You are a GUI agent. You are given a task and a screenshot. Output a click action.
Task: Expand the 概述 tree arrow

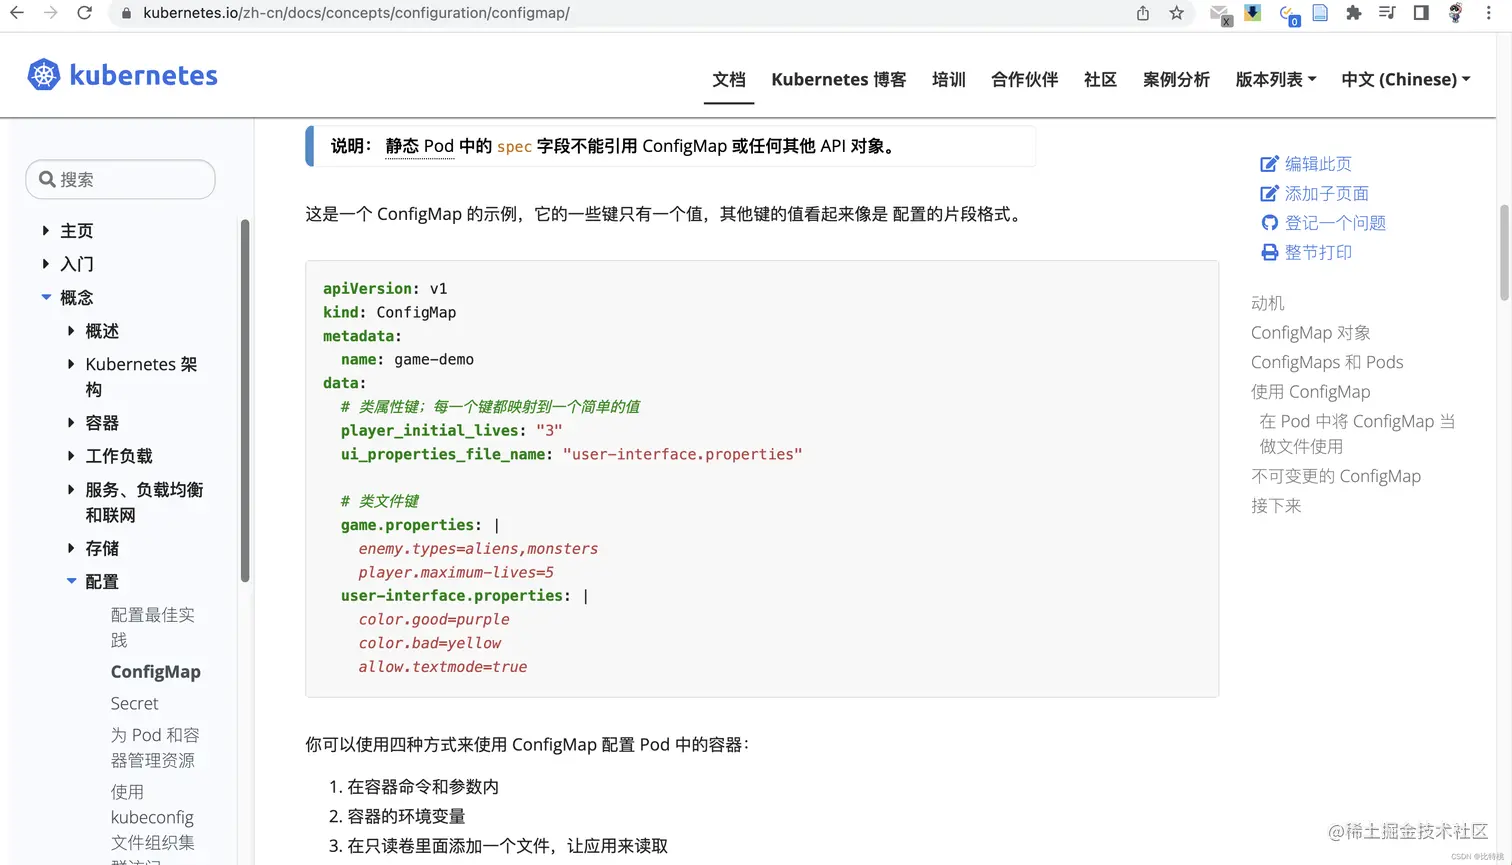click(x=71, y=331)
